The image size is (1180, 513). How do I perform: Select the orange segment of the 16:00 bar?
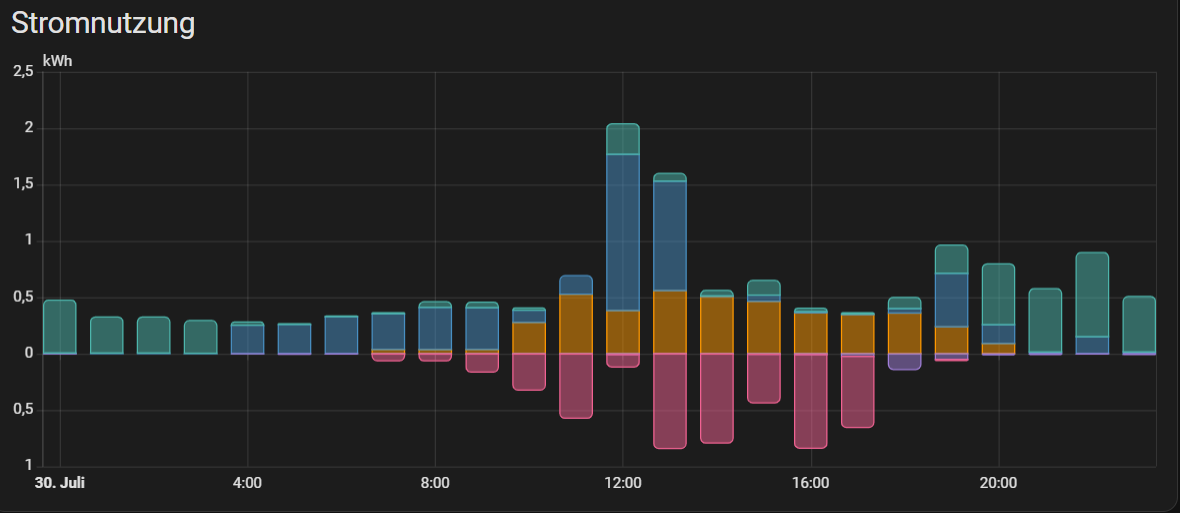(x=810, y=333)
